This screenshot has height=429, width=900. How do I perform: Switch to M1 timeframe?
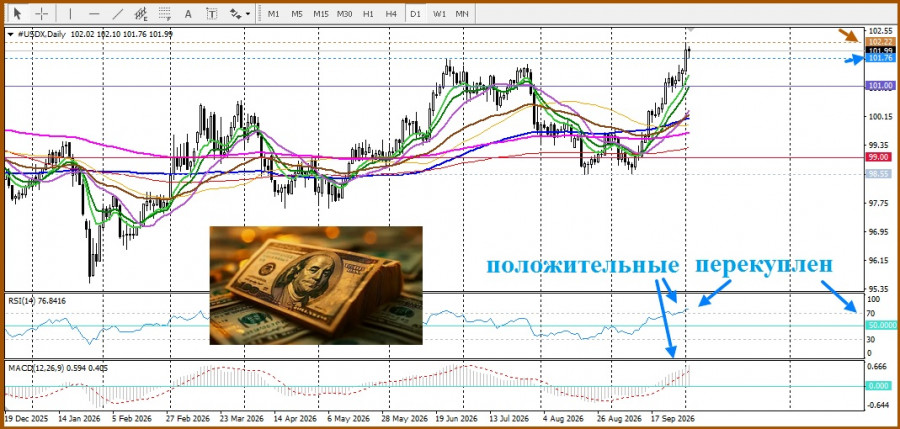tap(274, 13)
